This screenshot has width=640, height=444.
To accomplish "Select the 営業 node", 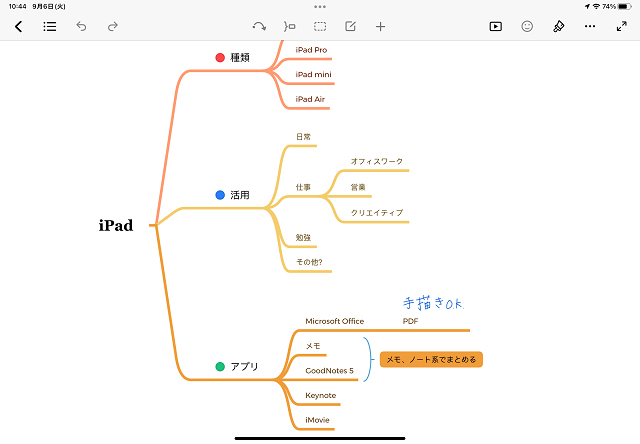I will [358, 187].
